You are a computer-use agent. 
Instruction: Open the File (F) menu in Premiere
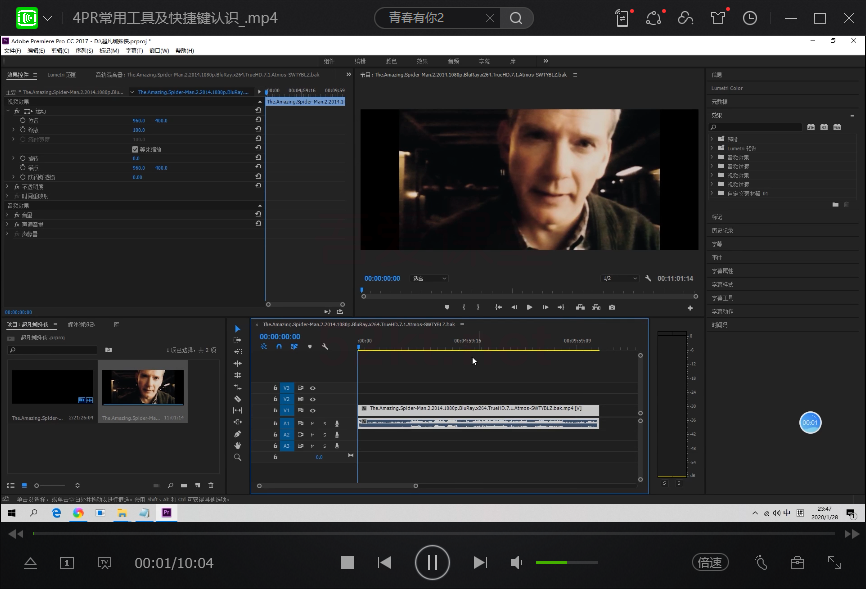click(x=12, y=51)
